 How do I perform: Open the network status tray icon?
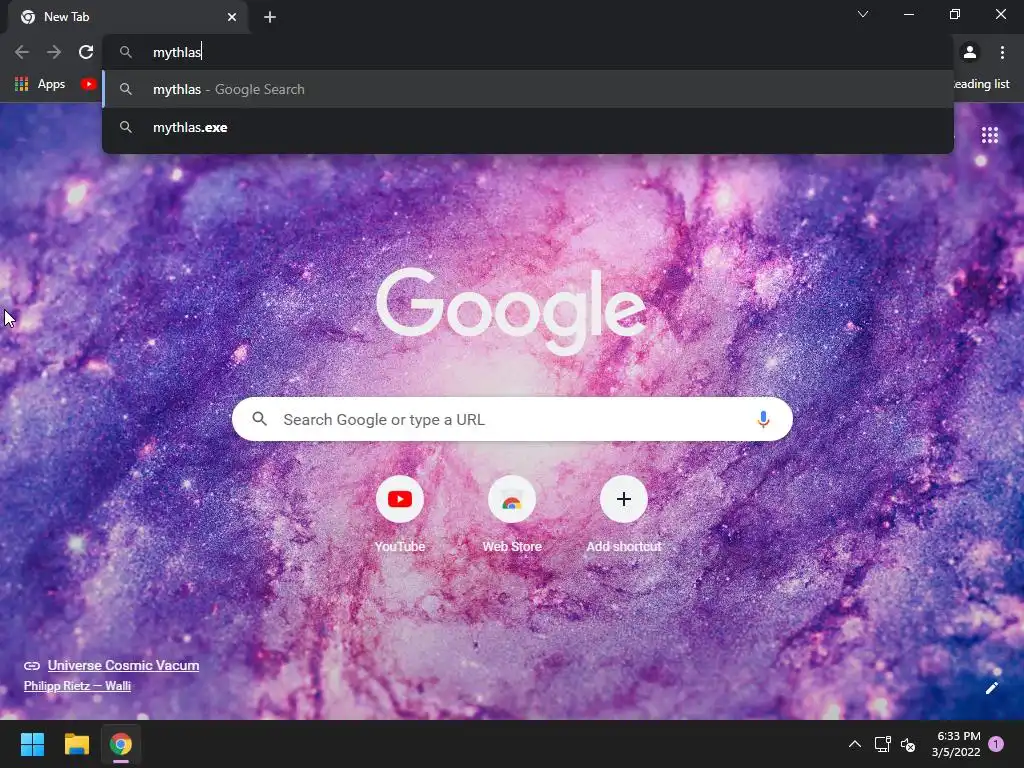(x=883, y=744)
